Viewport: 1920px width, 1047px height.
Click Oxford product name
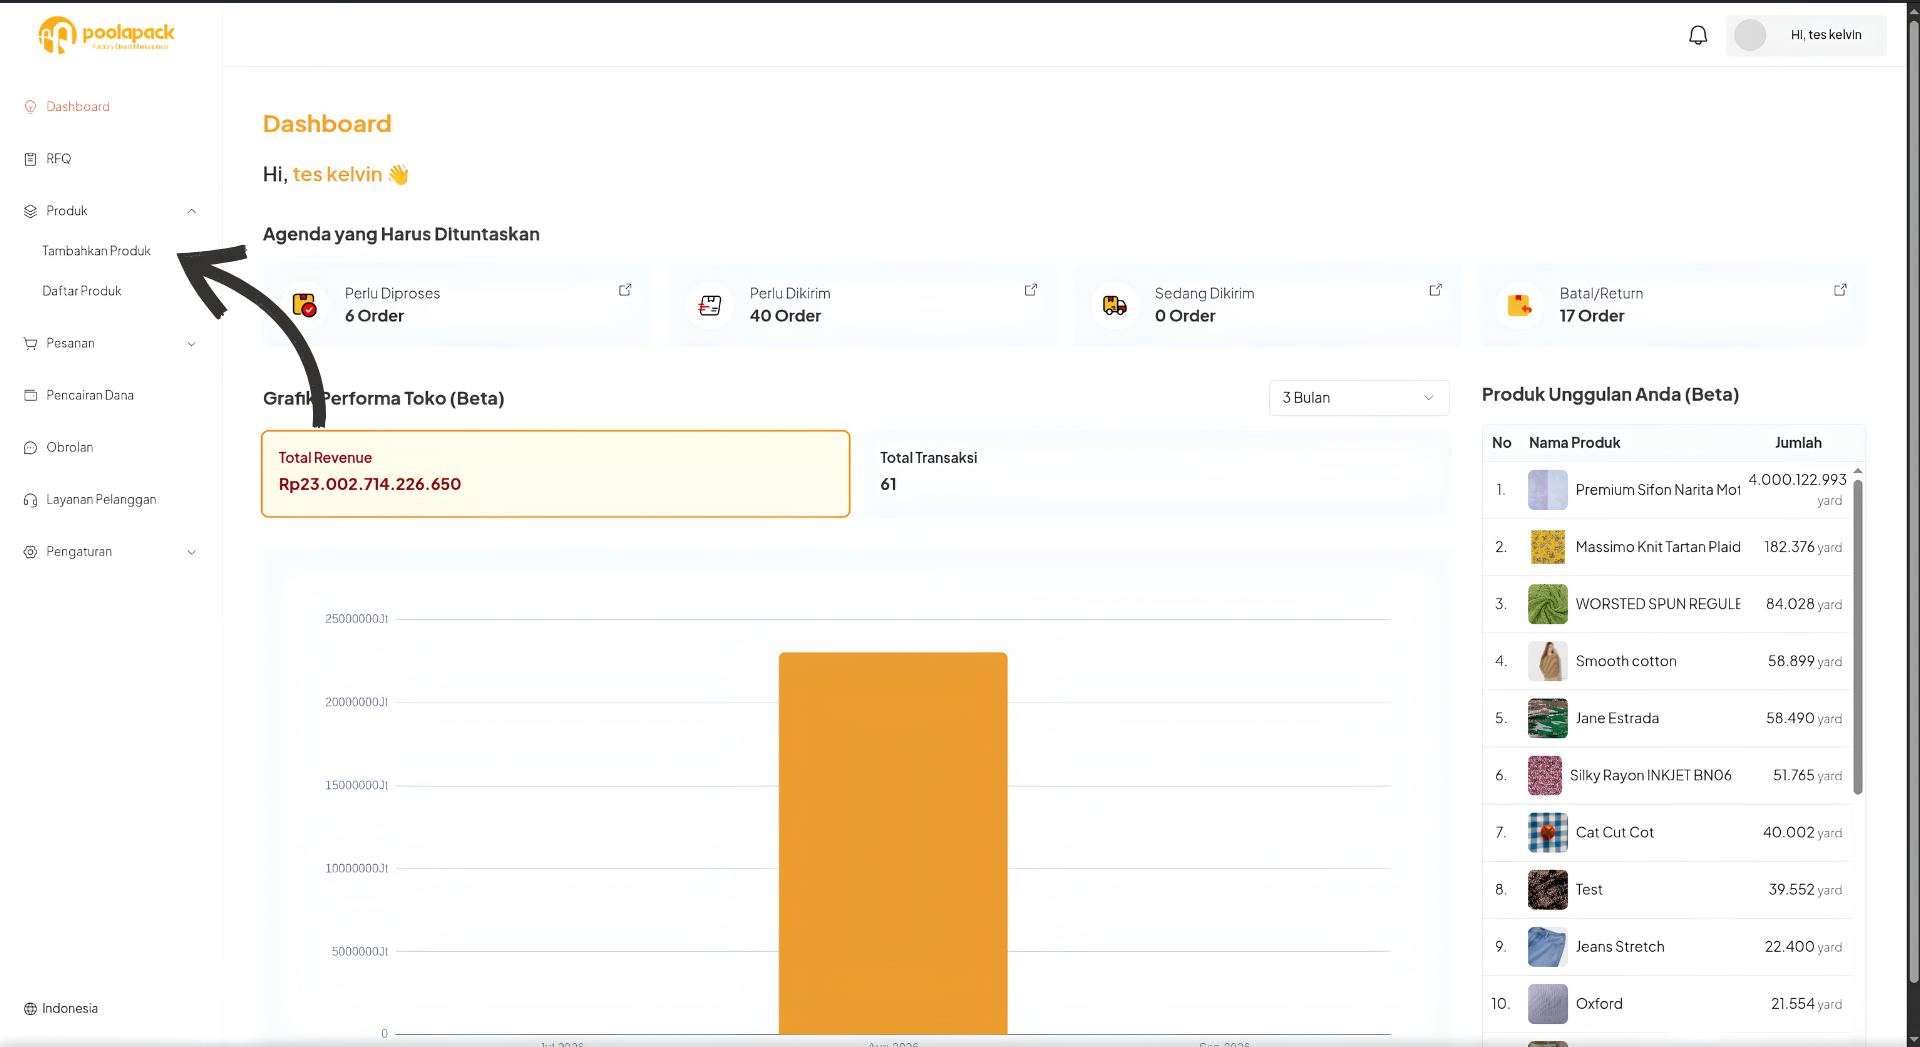(x=1599, y=1003)
